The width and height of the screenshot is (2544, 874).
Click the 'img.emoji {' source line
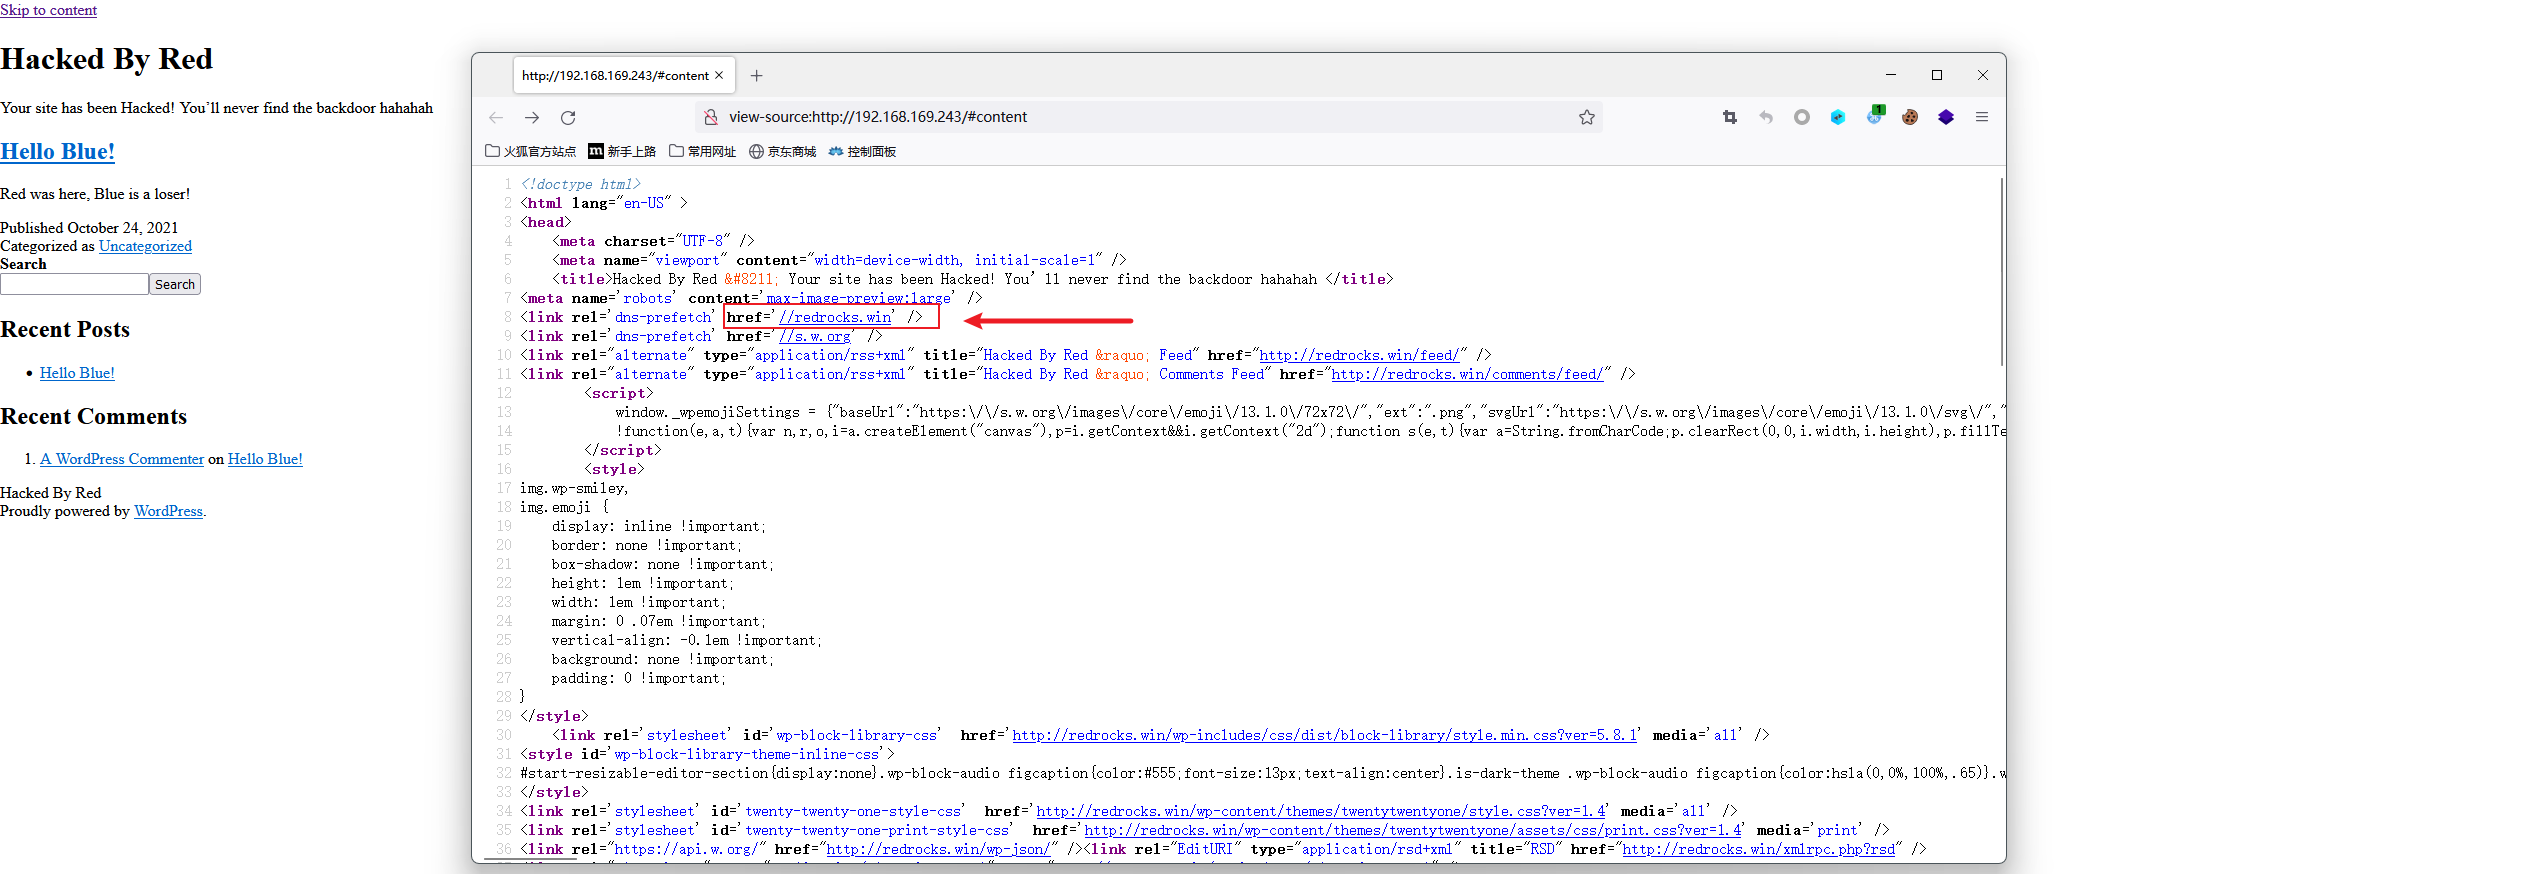564,507
